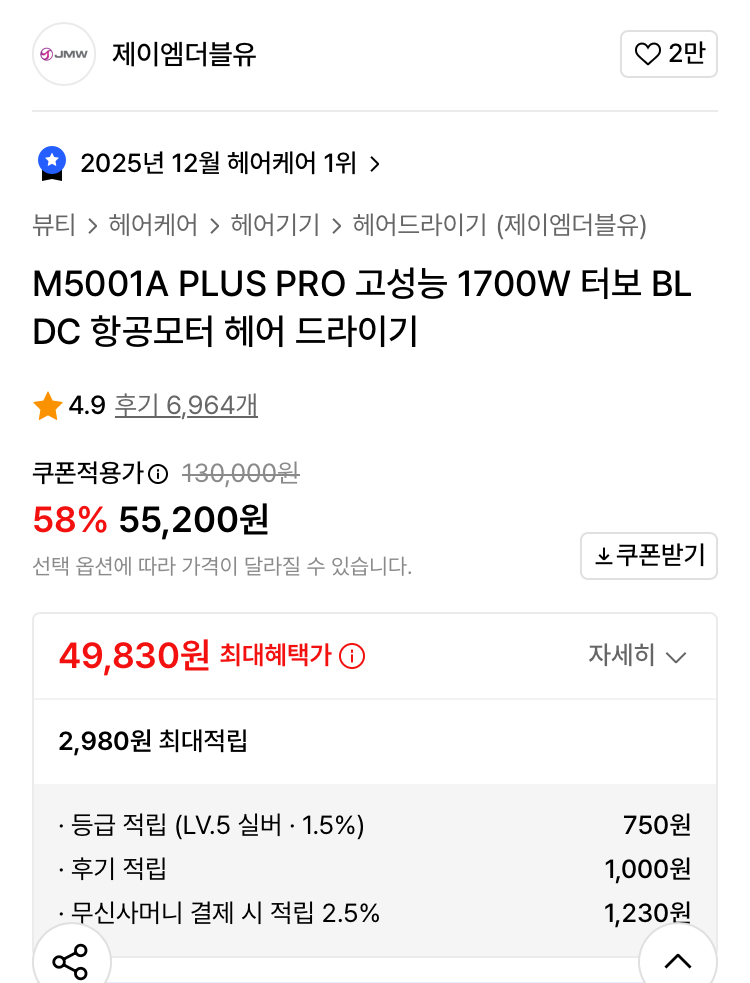750x983 pixels.
Task: Tap the 49,830원 maximum benefit price
Action: 134,655
